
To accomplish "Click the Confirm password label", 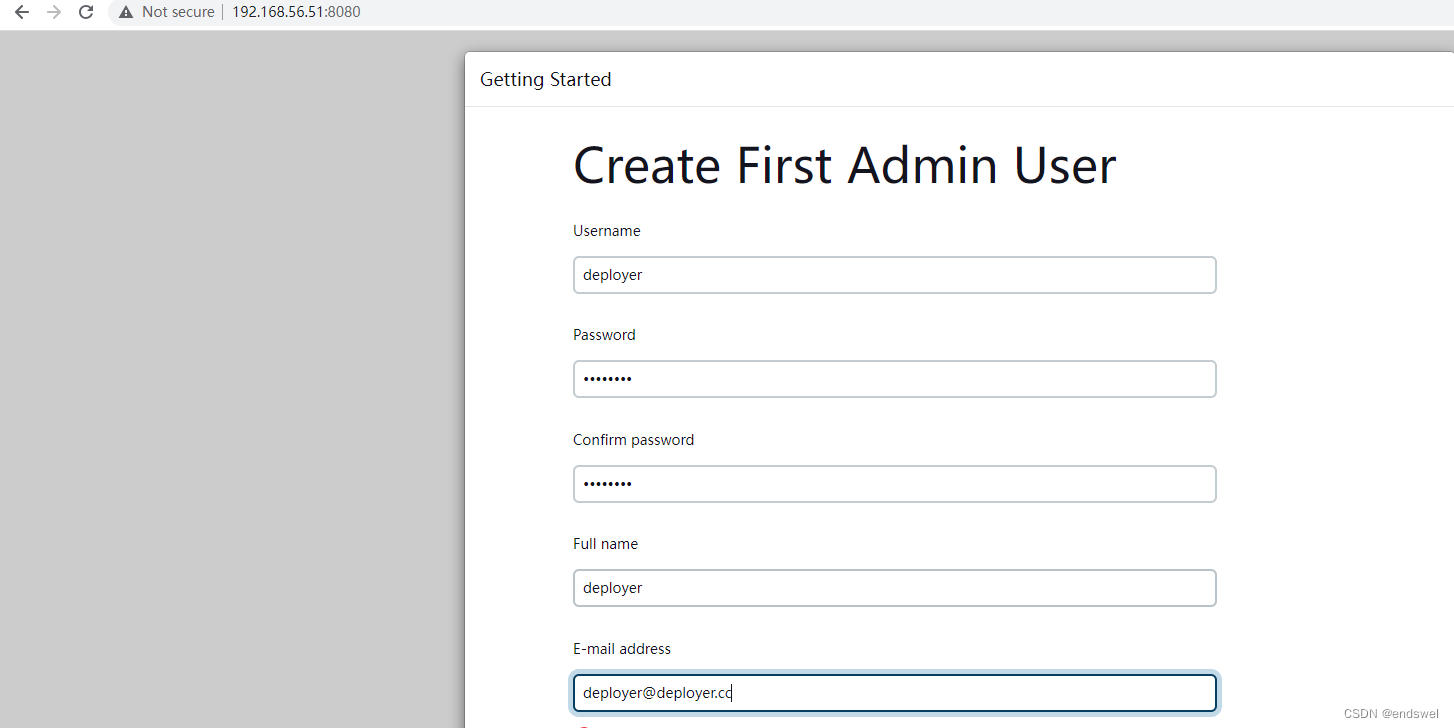I will (633, 440).
